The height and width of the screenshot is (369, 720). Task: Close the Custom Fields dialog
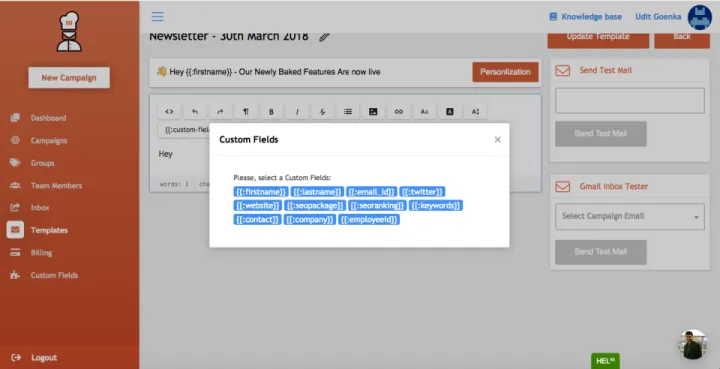tap(497, 140)
